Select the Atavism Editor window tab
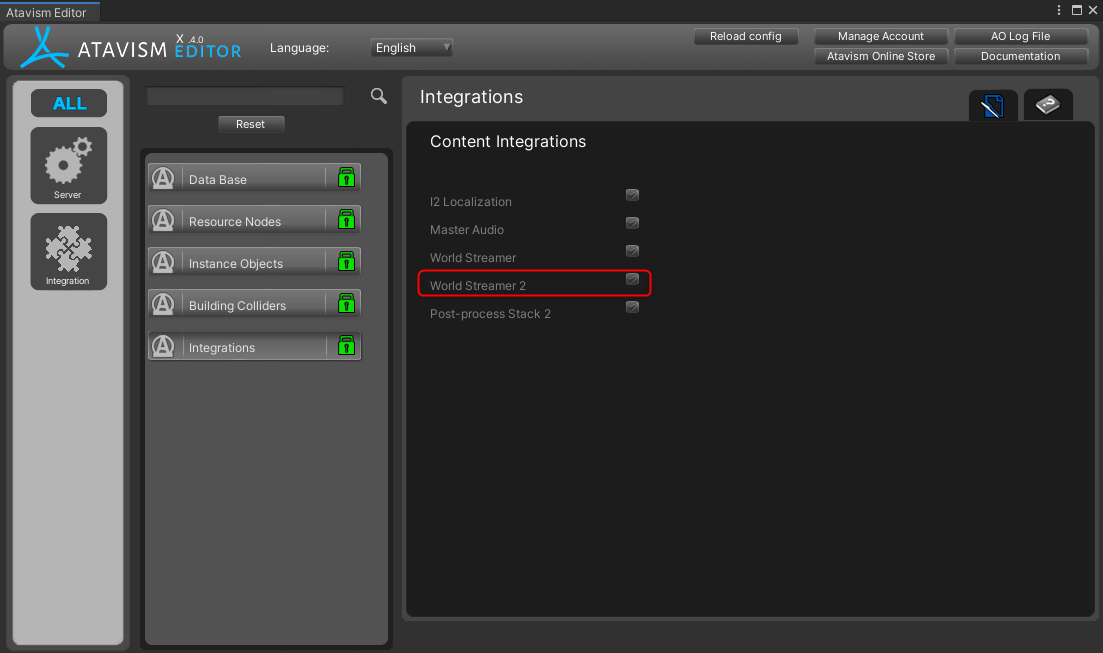The image size is (1103, 653). (47, 12)
